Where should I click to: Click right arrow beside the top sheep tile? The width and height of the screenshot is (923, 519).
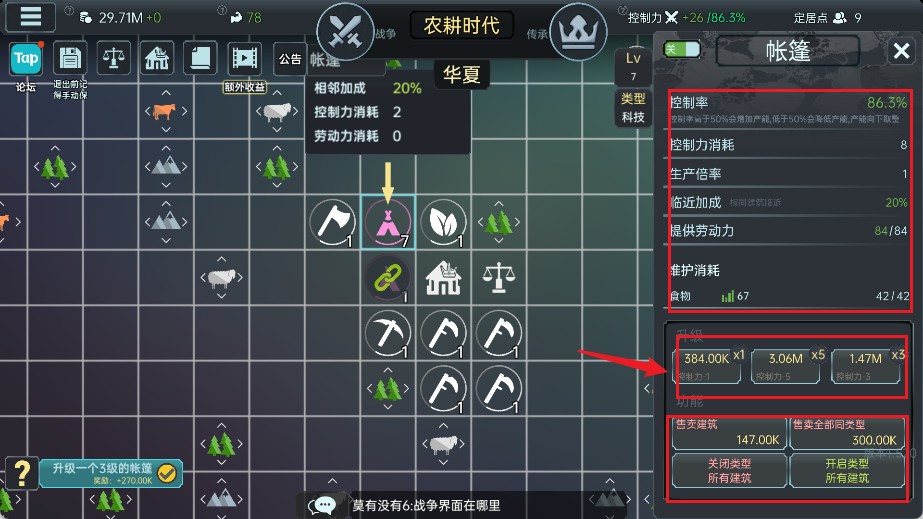tap(296, 111)
